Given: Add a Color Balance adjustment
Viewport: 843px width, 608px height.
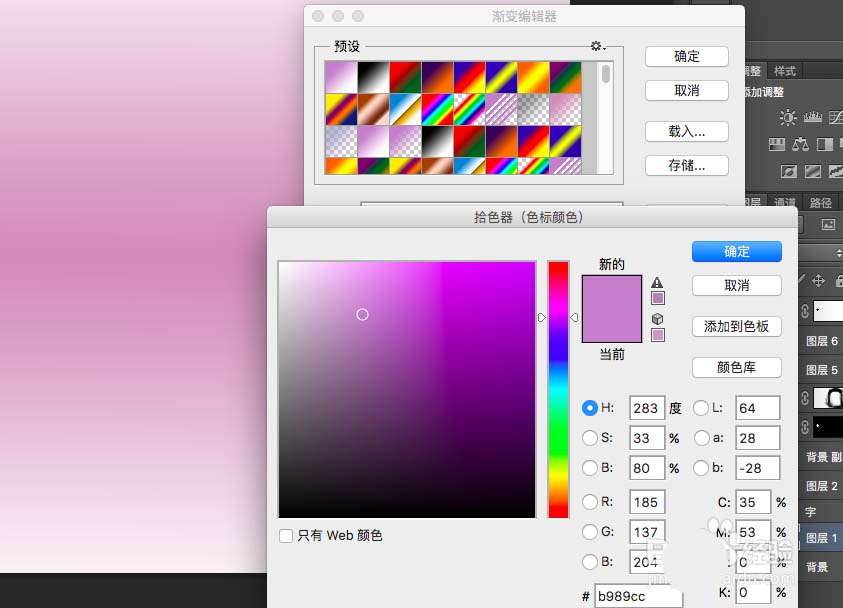Looking at the screenshot, I should 801,144.
